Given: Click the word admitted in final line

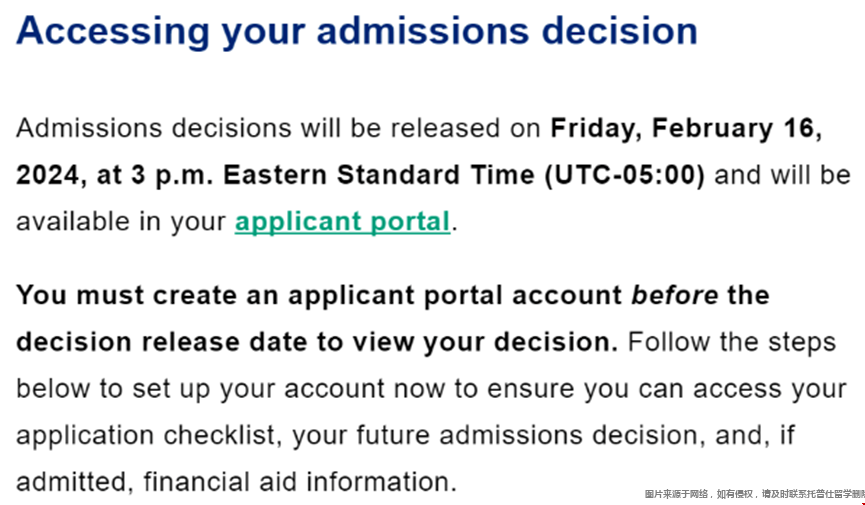Looking at the screenshot, I should [x=75, y=482].
